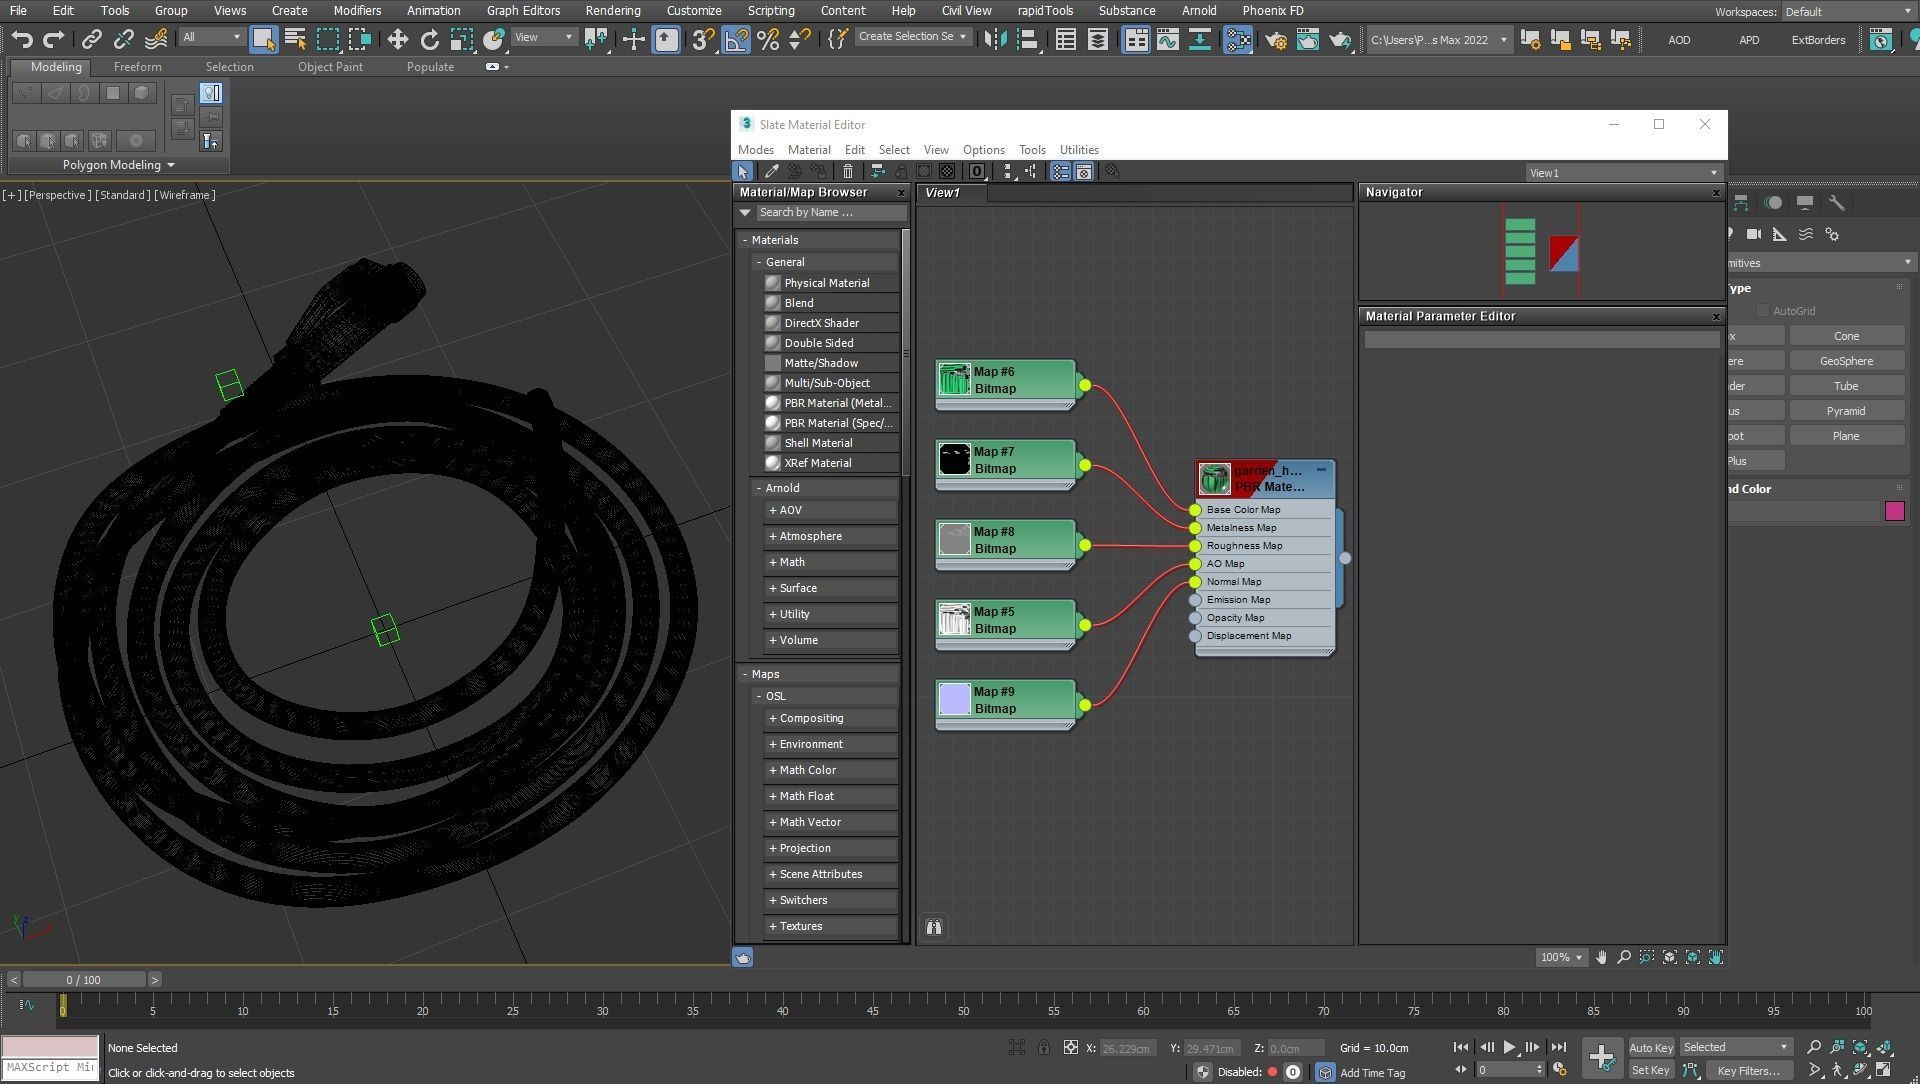The image size is (1920, 1084).
Task: Click the Delete Selected trash icon in Slate
Action: click(x=848, y=172)
